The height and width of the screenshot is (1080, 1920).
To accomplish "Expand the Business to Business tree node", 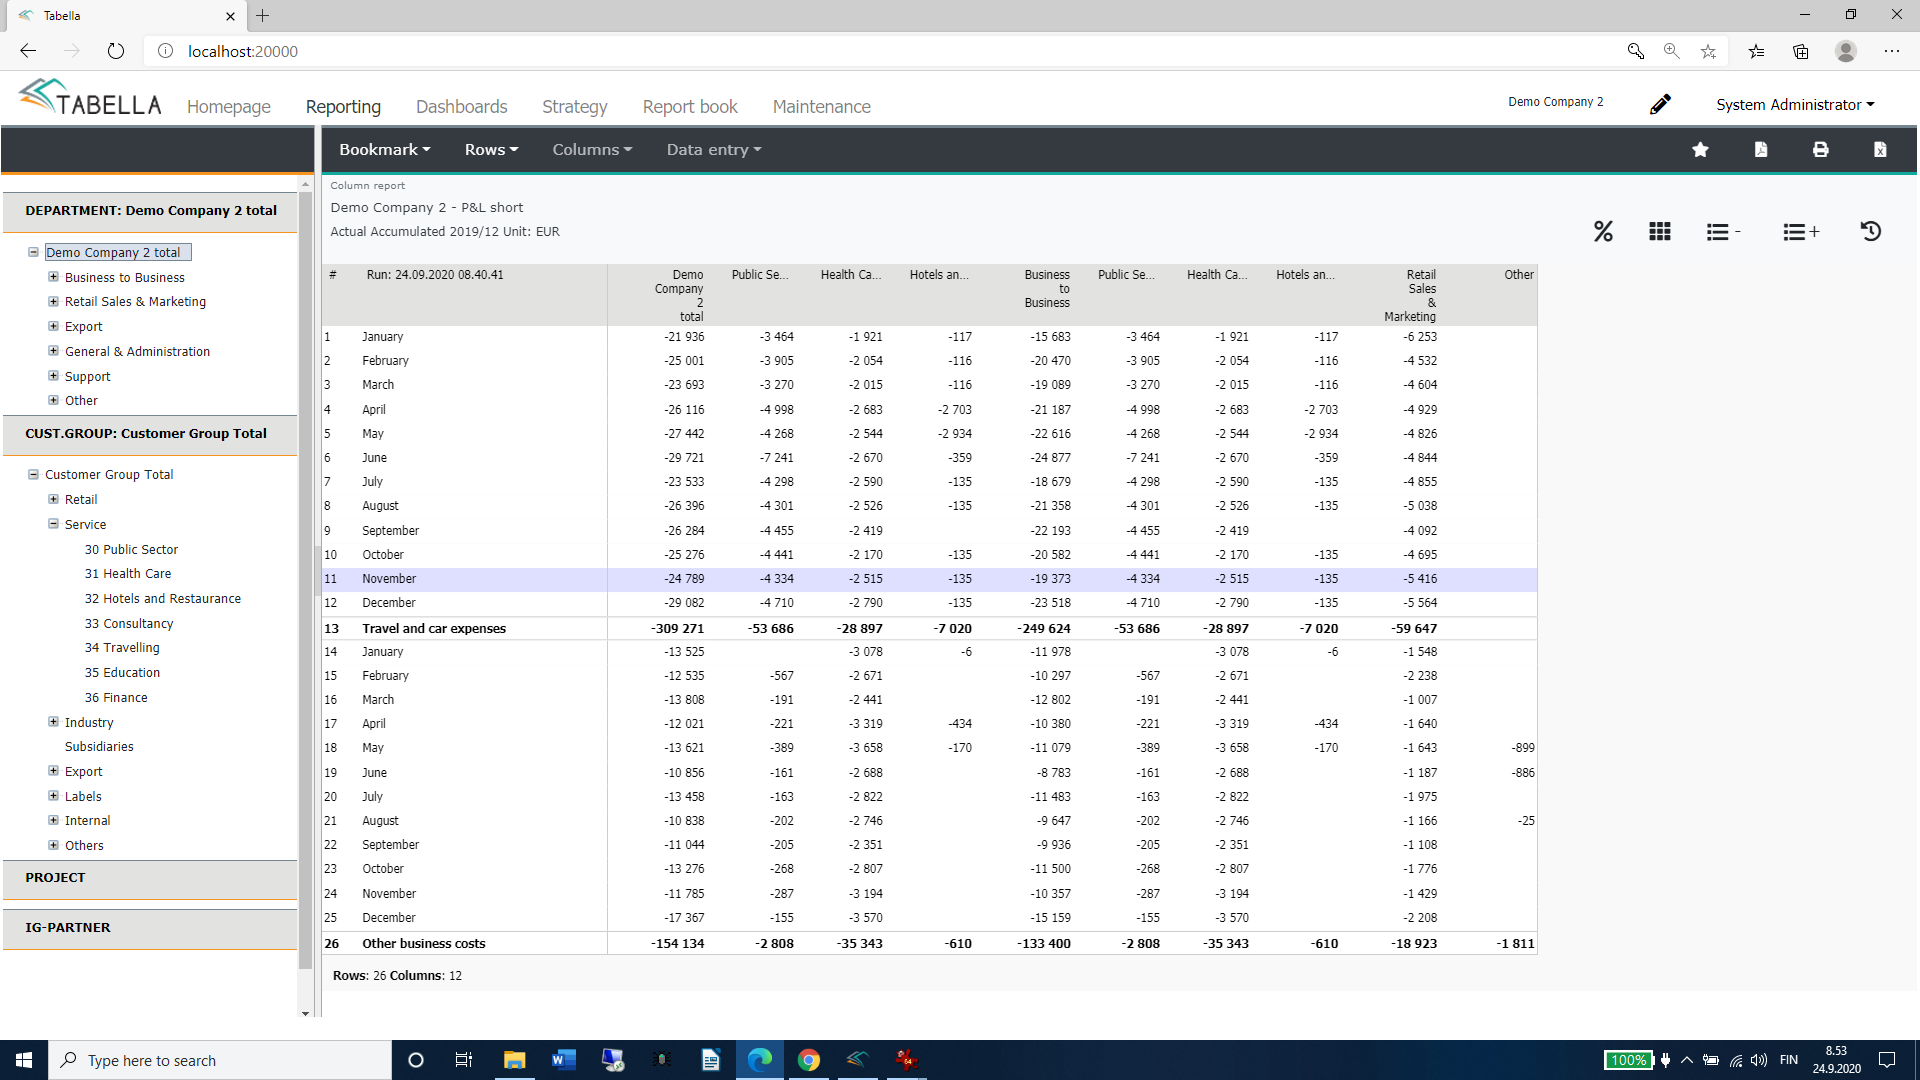I will pyautogui.click(x=54, y=277).
